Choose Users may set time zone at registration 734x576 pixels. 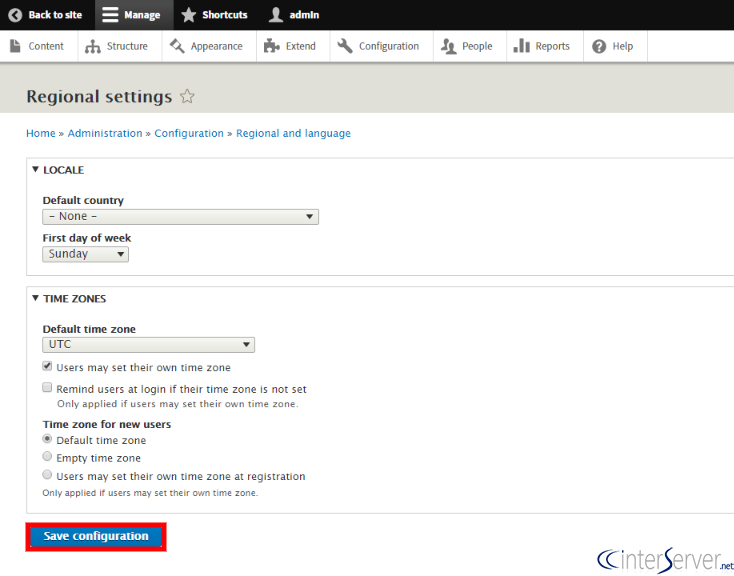click(x=47, y=475)
